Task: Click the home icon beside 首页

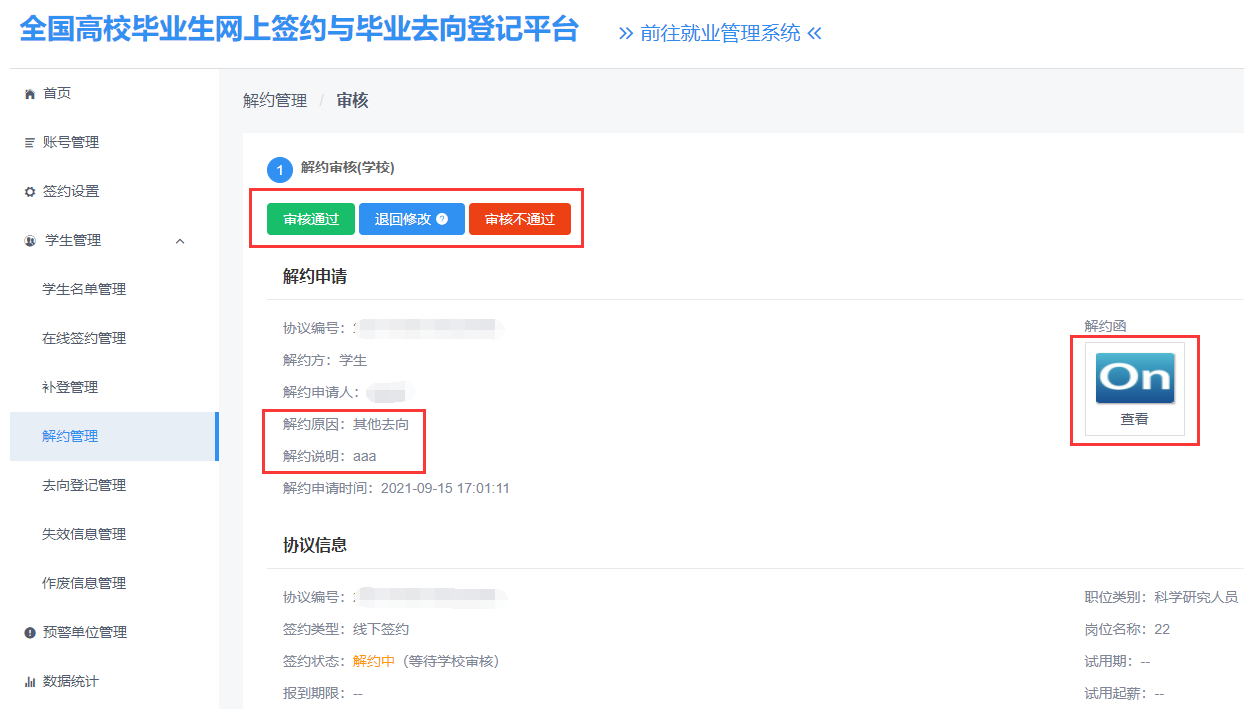Action: [x=29, y=94]
